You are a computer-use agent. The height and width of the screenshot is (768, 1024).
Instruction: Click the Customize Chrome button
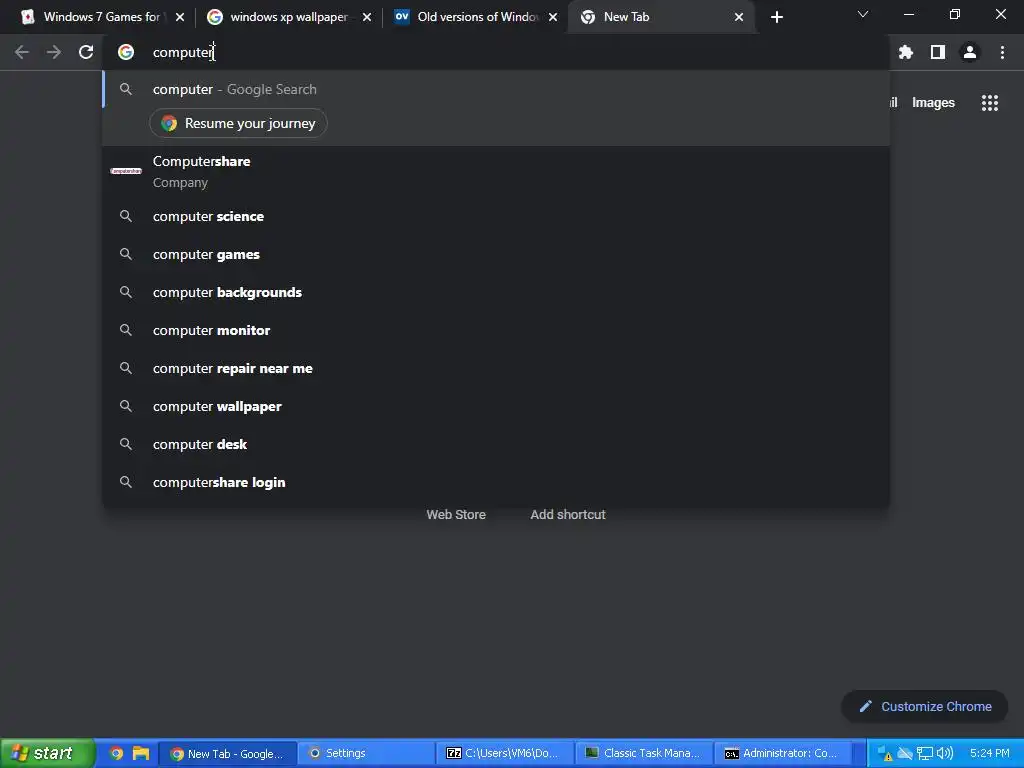tap(925, 707)
